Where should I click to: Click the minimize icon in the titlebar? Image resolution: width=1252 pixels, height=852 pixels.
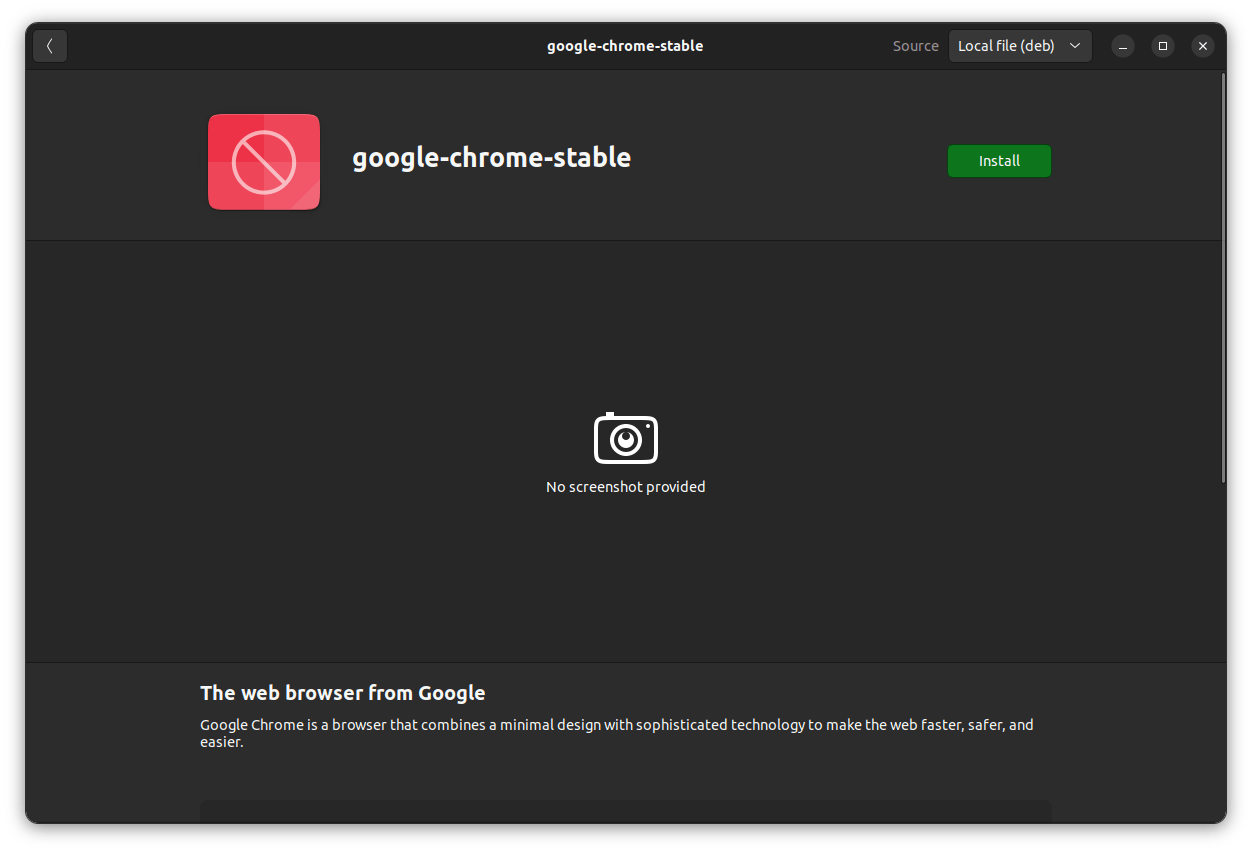click(1122, 46)
